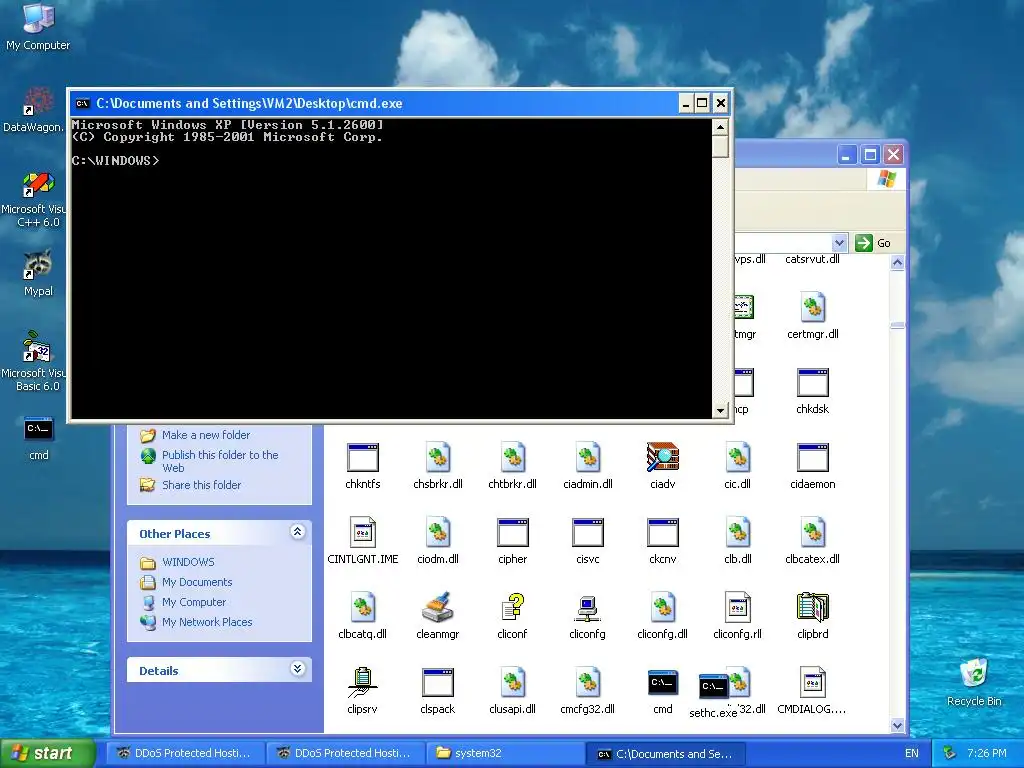
Task: Select certmgr.dll file
Action: pos(812,315)
